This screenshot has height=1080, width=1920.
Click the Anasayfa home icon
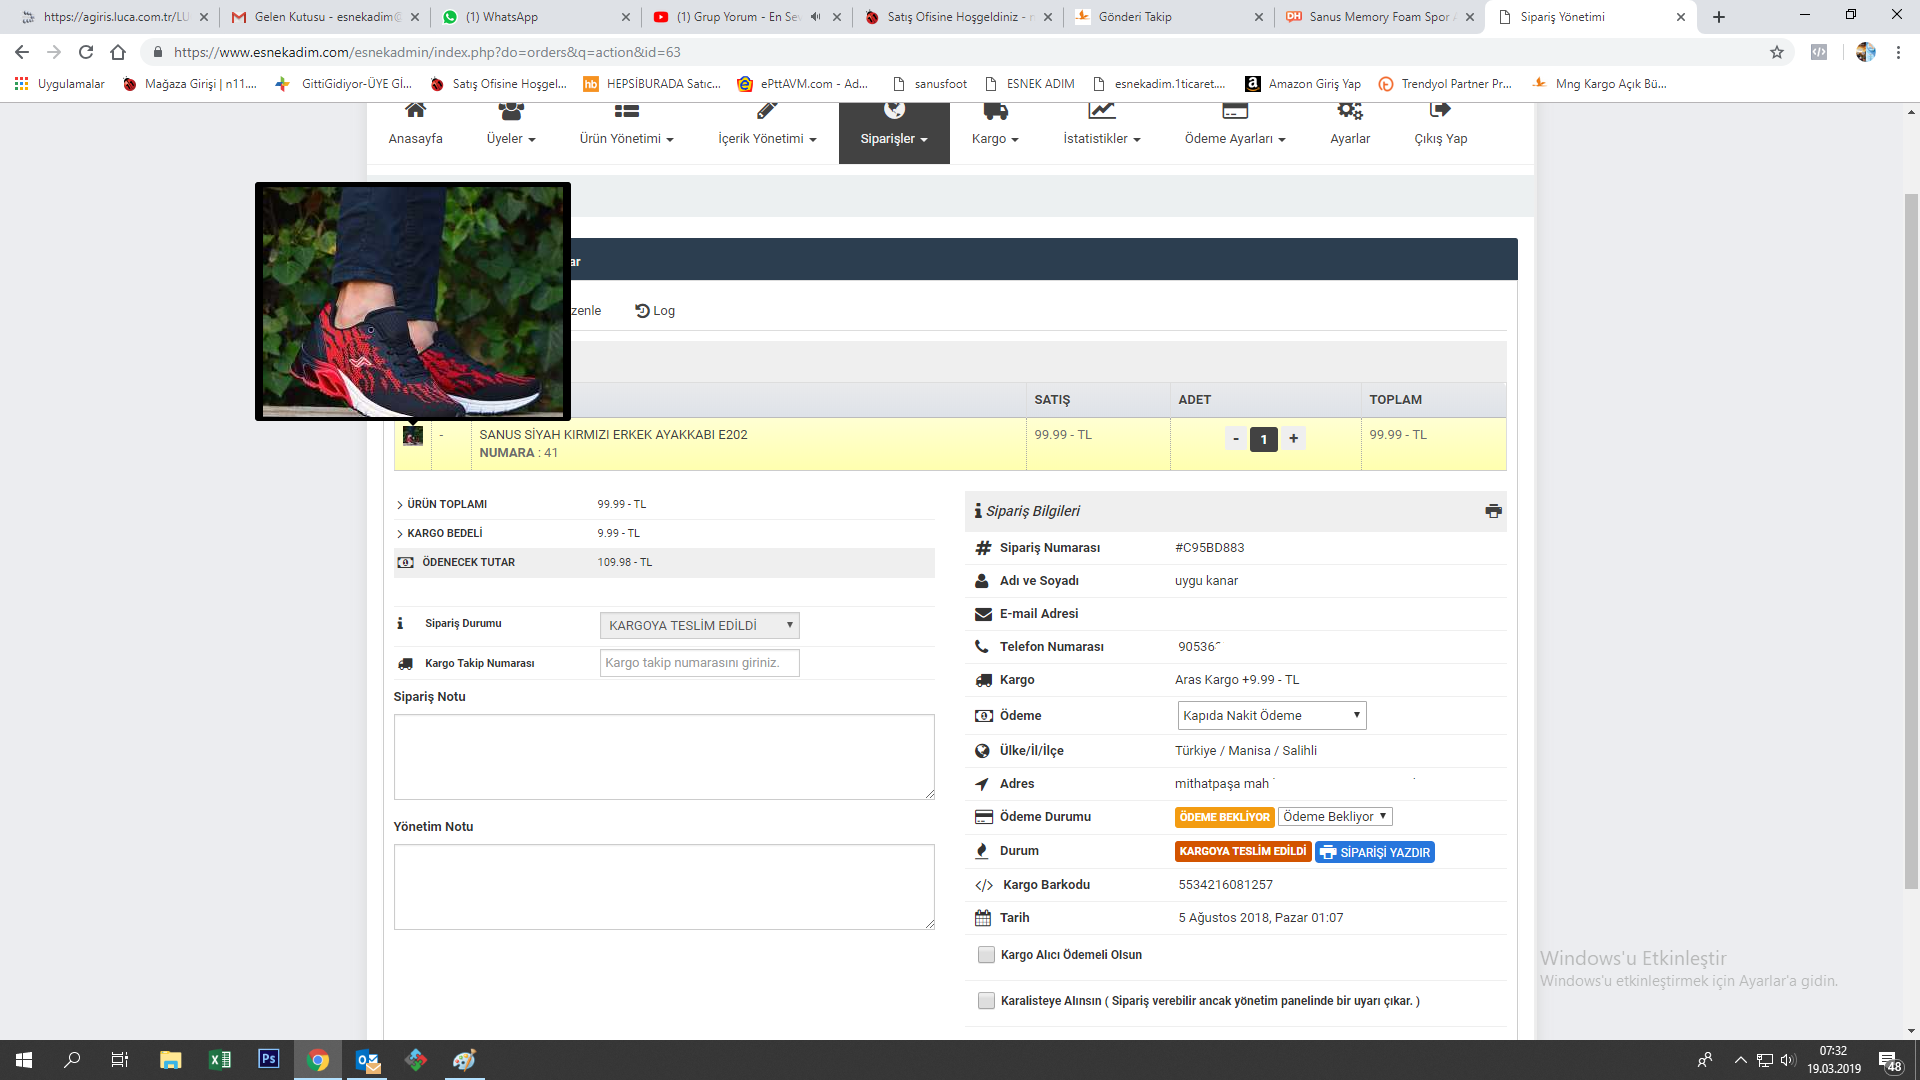(x=415, y=110)
